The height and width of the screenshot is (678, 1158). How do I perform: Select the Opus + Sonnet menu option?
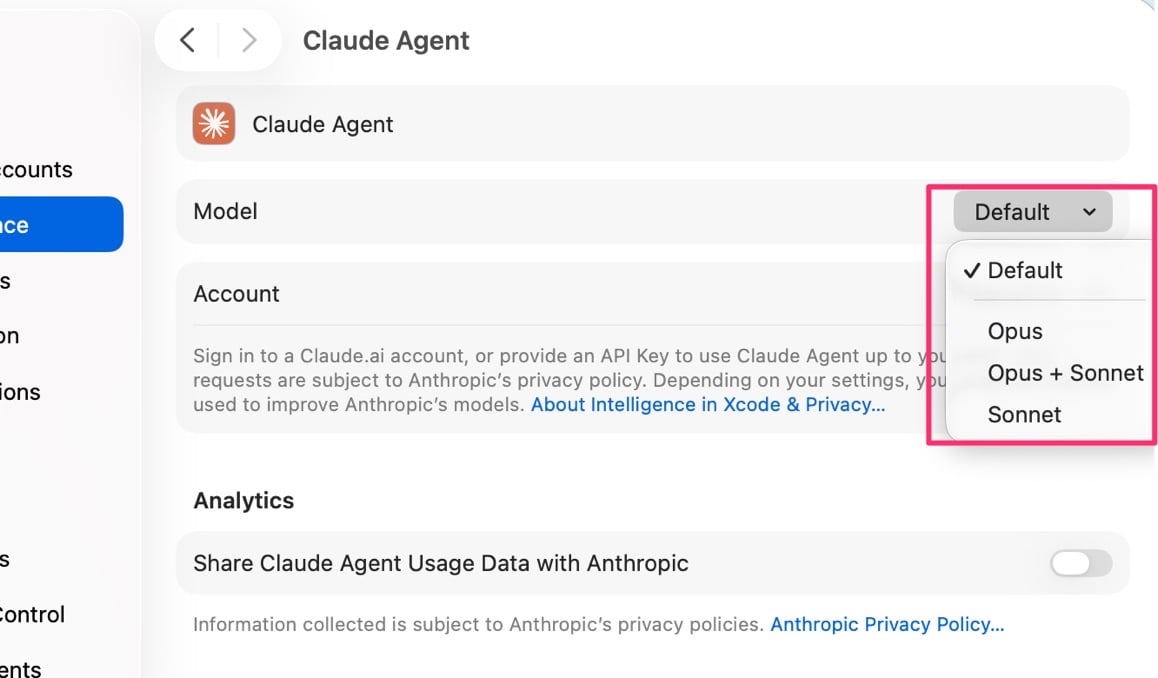1065,373
